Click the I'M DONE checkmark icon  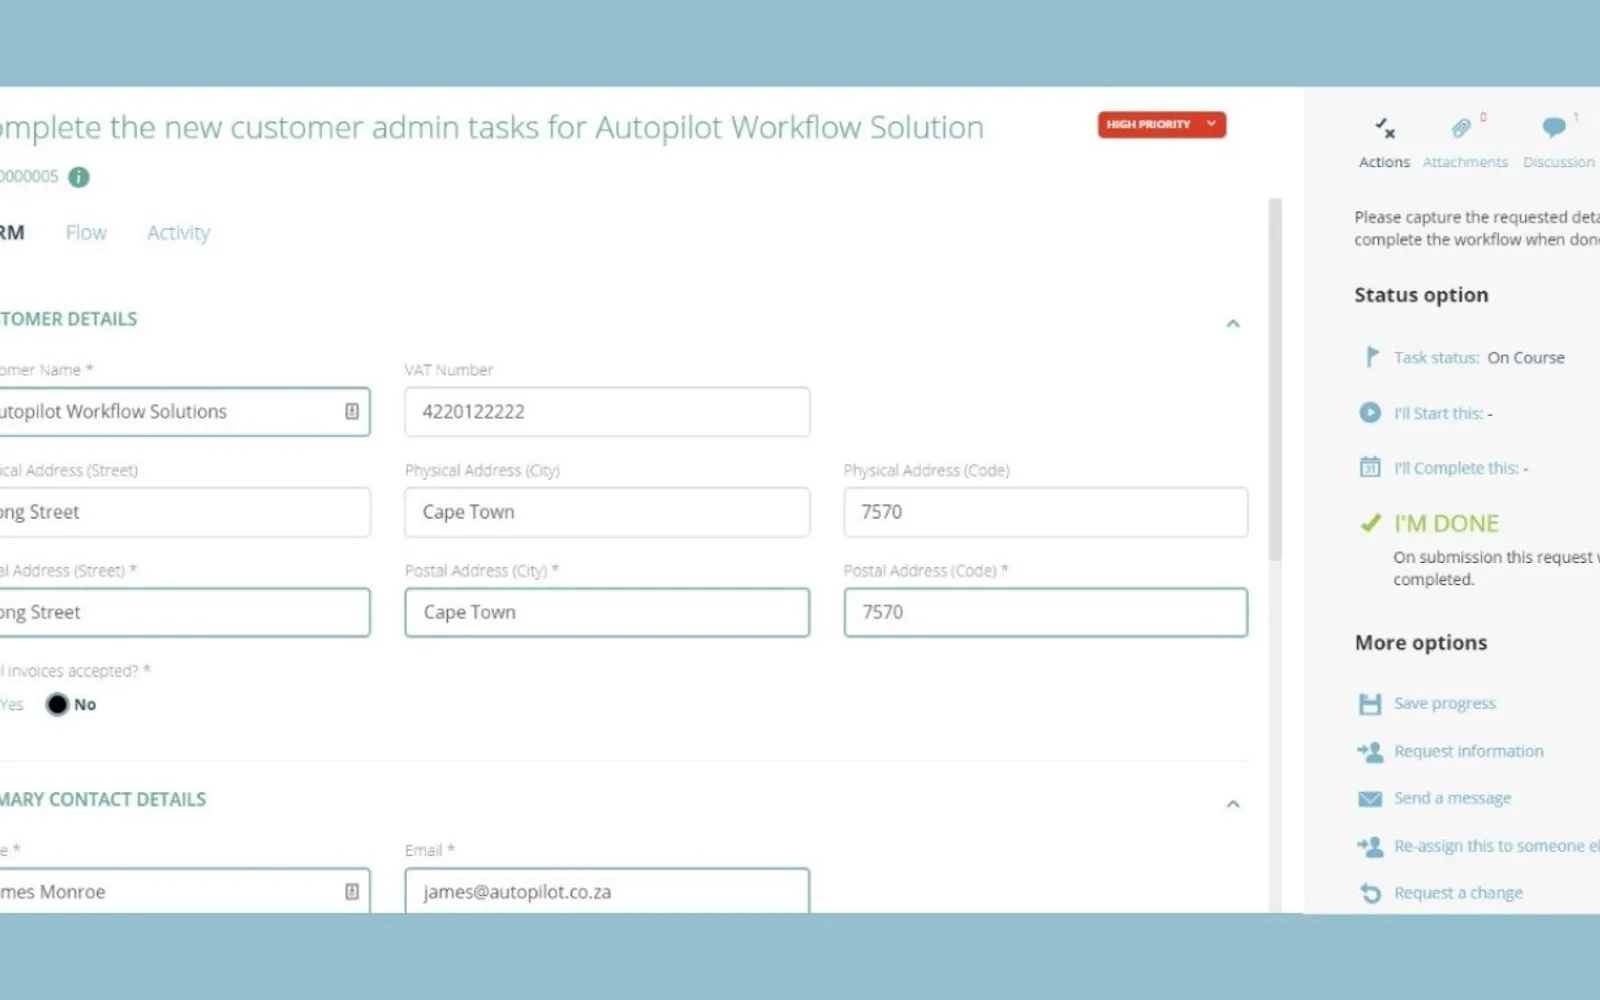(1370, 523)
